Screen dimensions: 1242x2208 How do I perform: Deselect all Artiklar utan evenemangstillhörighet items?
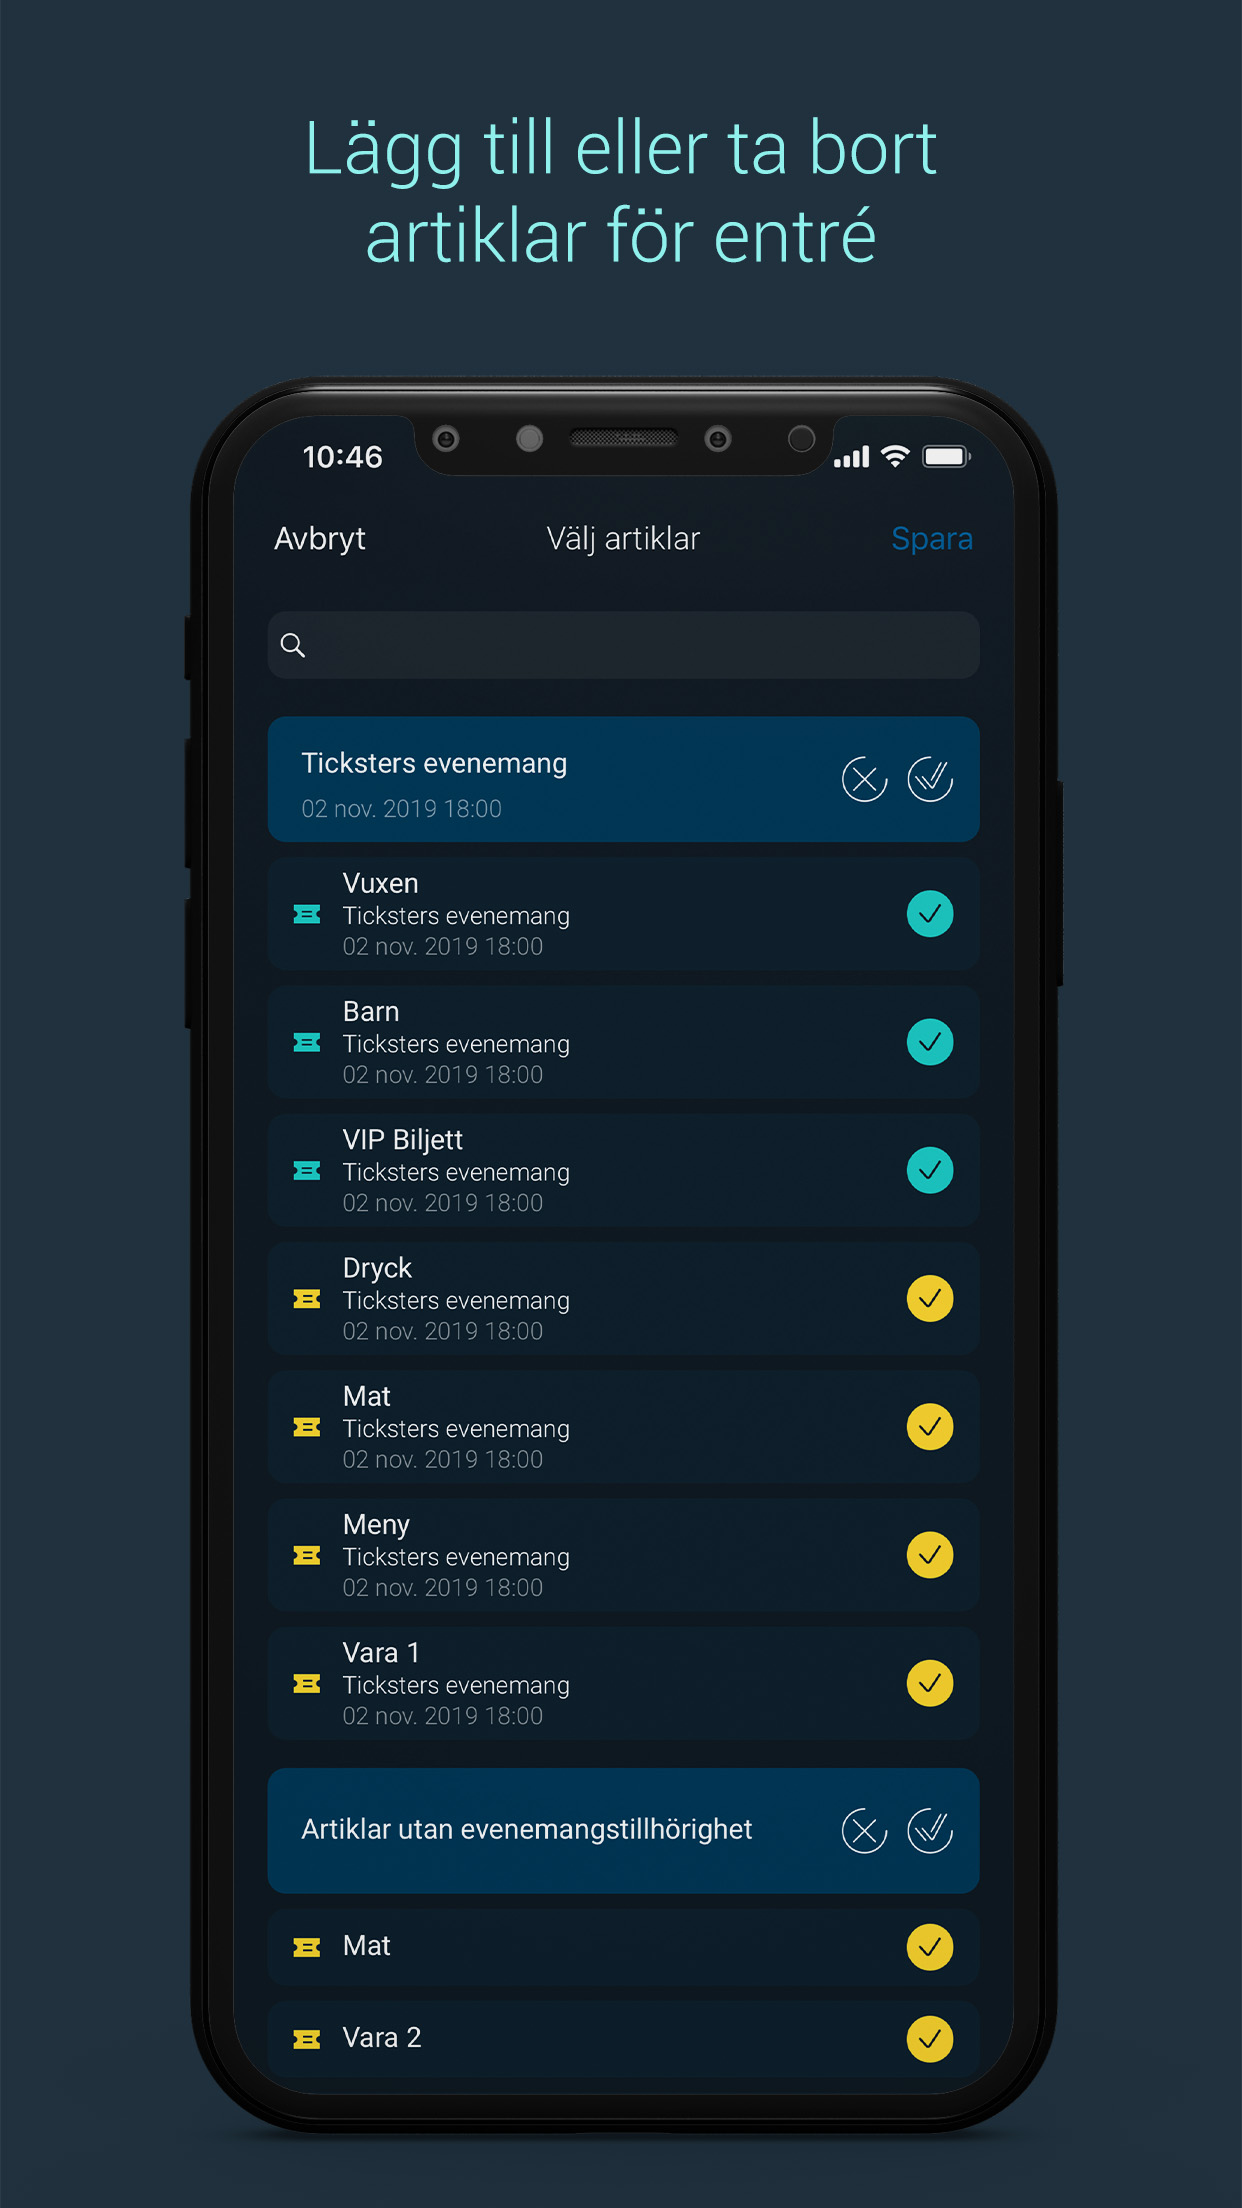tap(864, 1831)
